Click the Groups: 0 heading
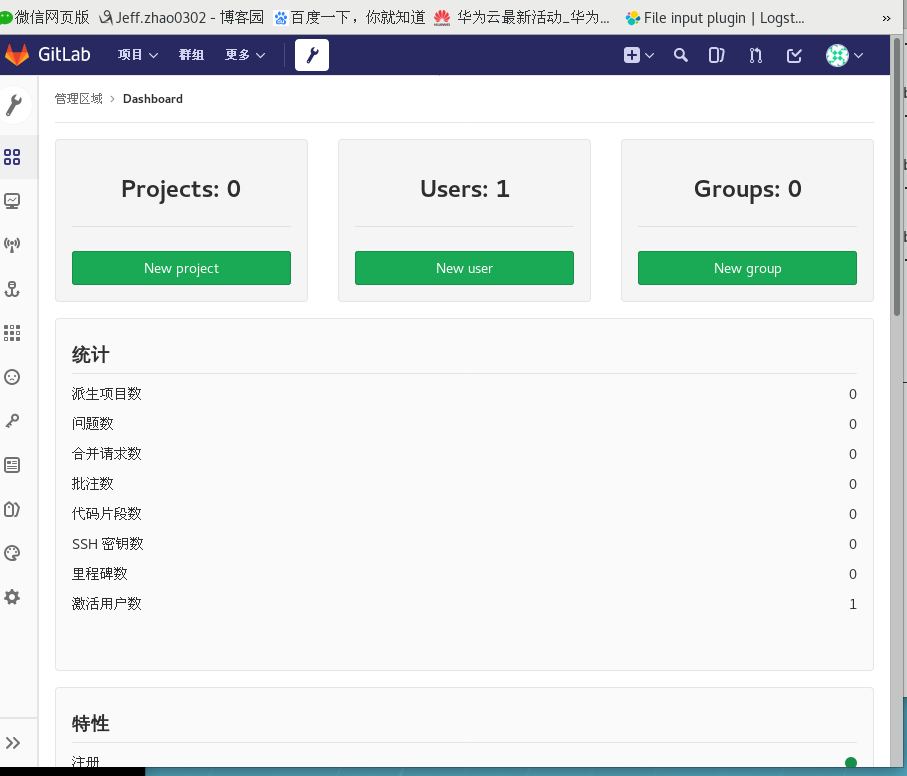Viewport: 907px width, 776px height. click(747, 189)
